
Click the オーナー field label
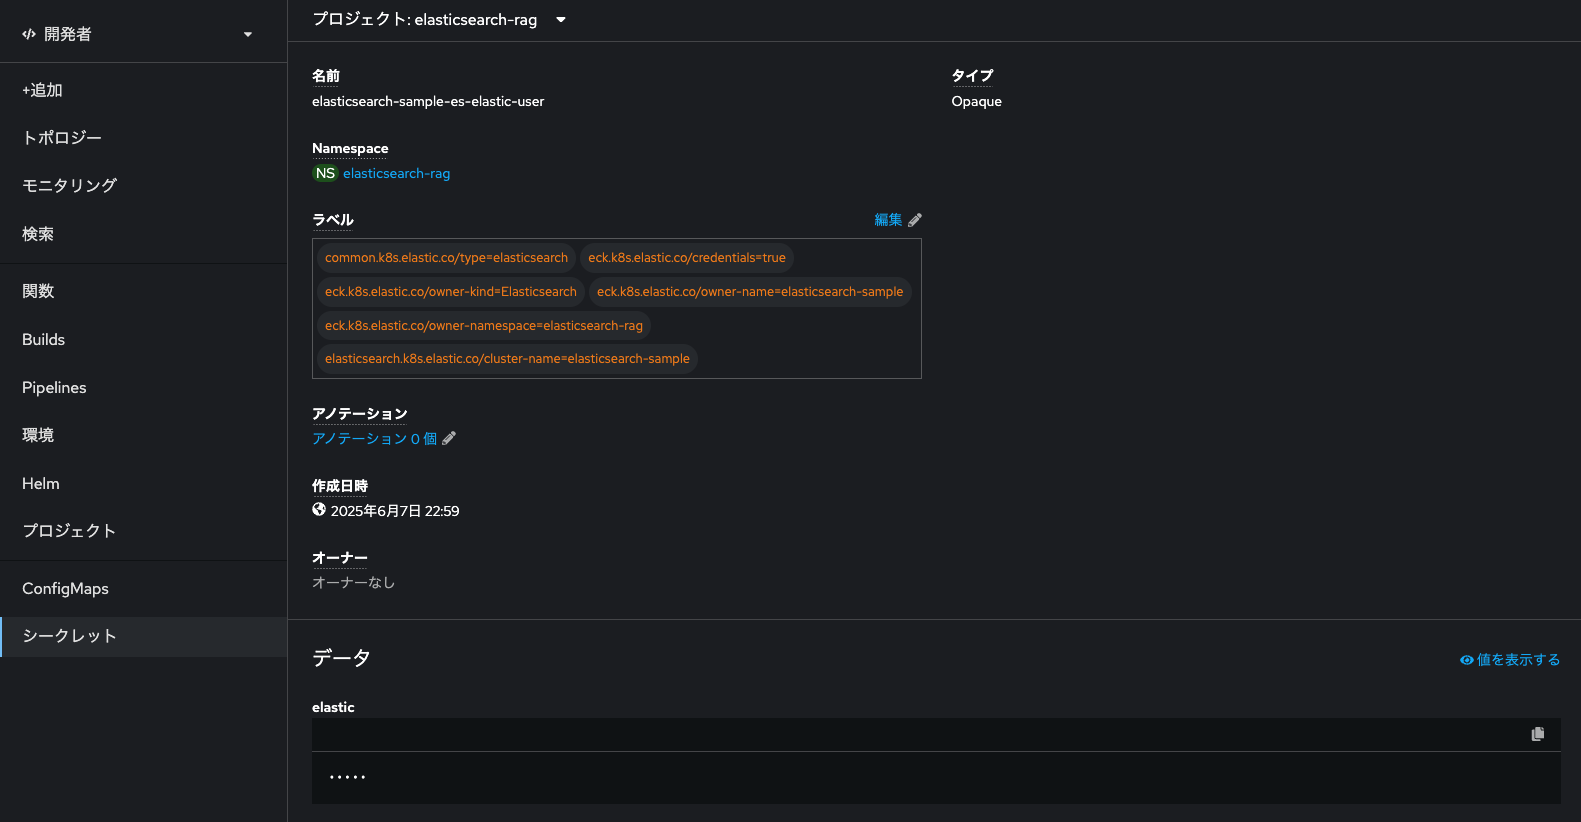(340, 558)
